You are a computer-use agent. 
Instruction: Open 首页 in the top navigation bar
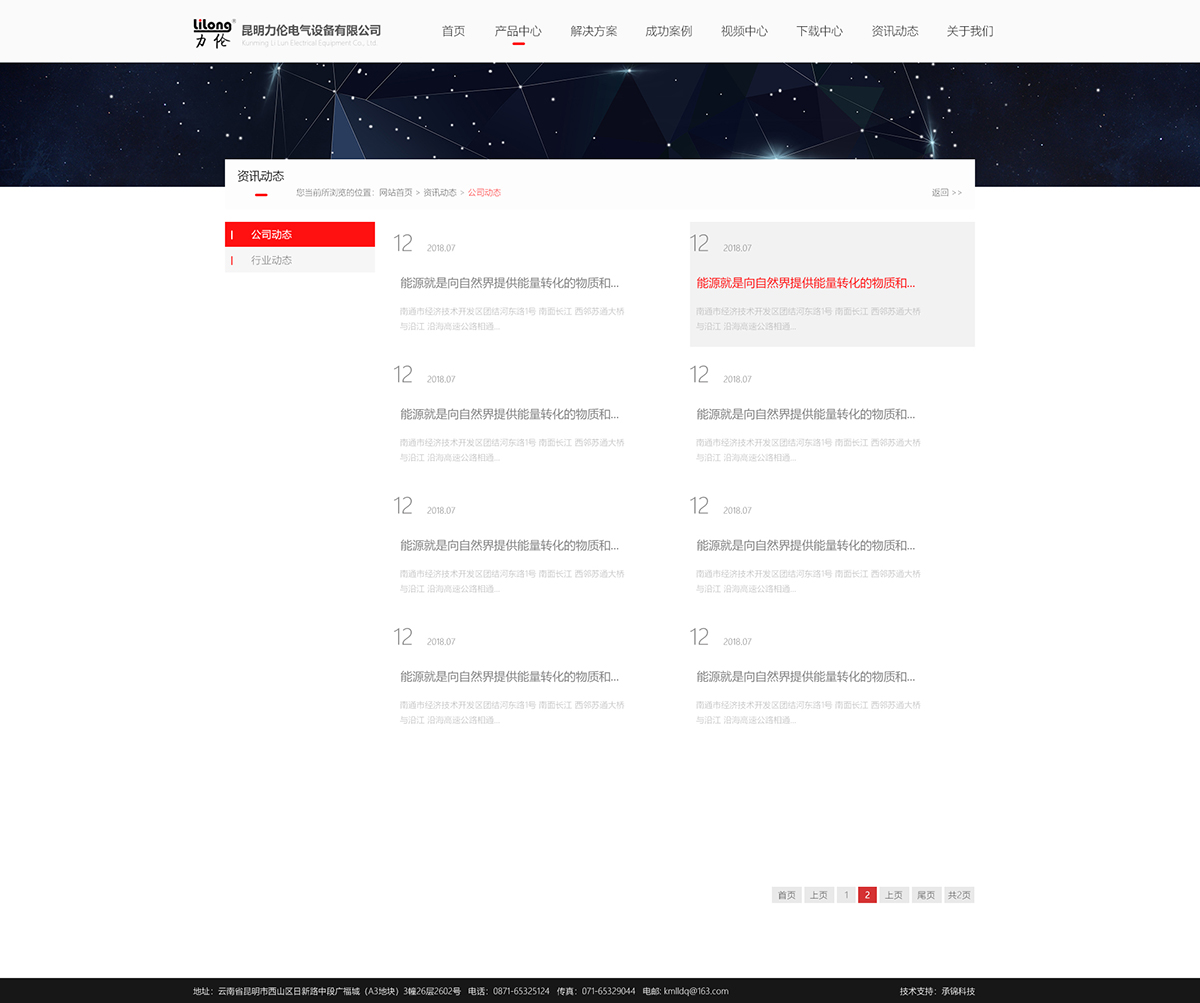(453, 31)
